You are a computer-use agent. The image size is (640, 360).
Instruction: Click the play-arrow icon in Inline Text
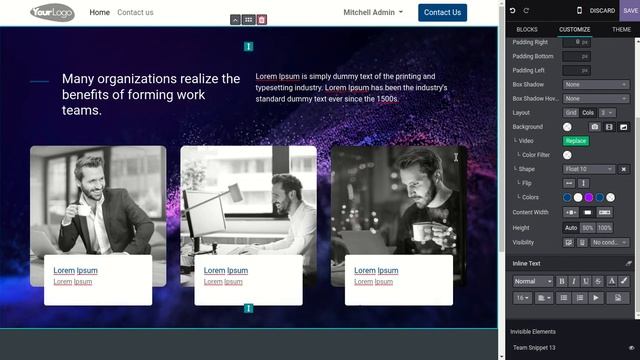(x=596, y=298)
